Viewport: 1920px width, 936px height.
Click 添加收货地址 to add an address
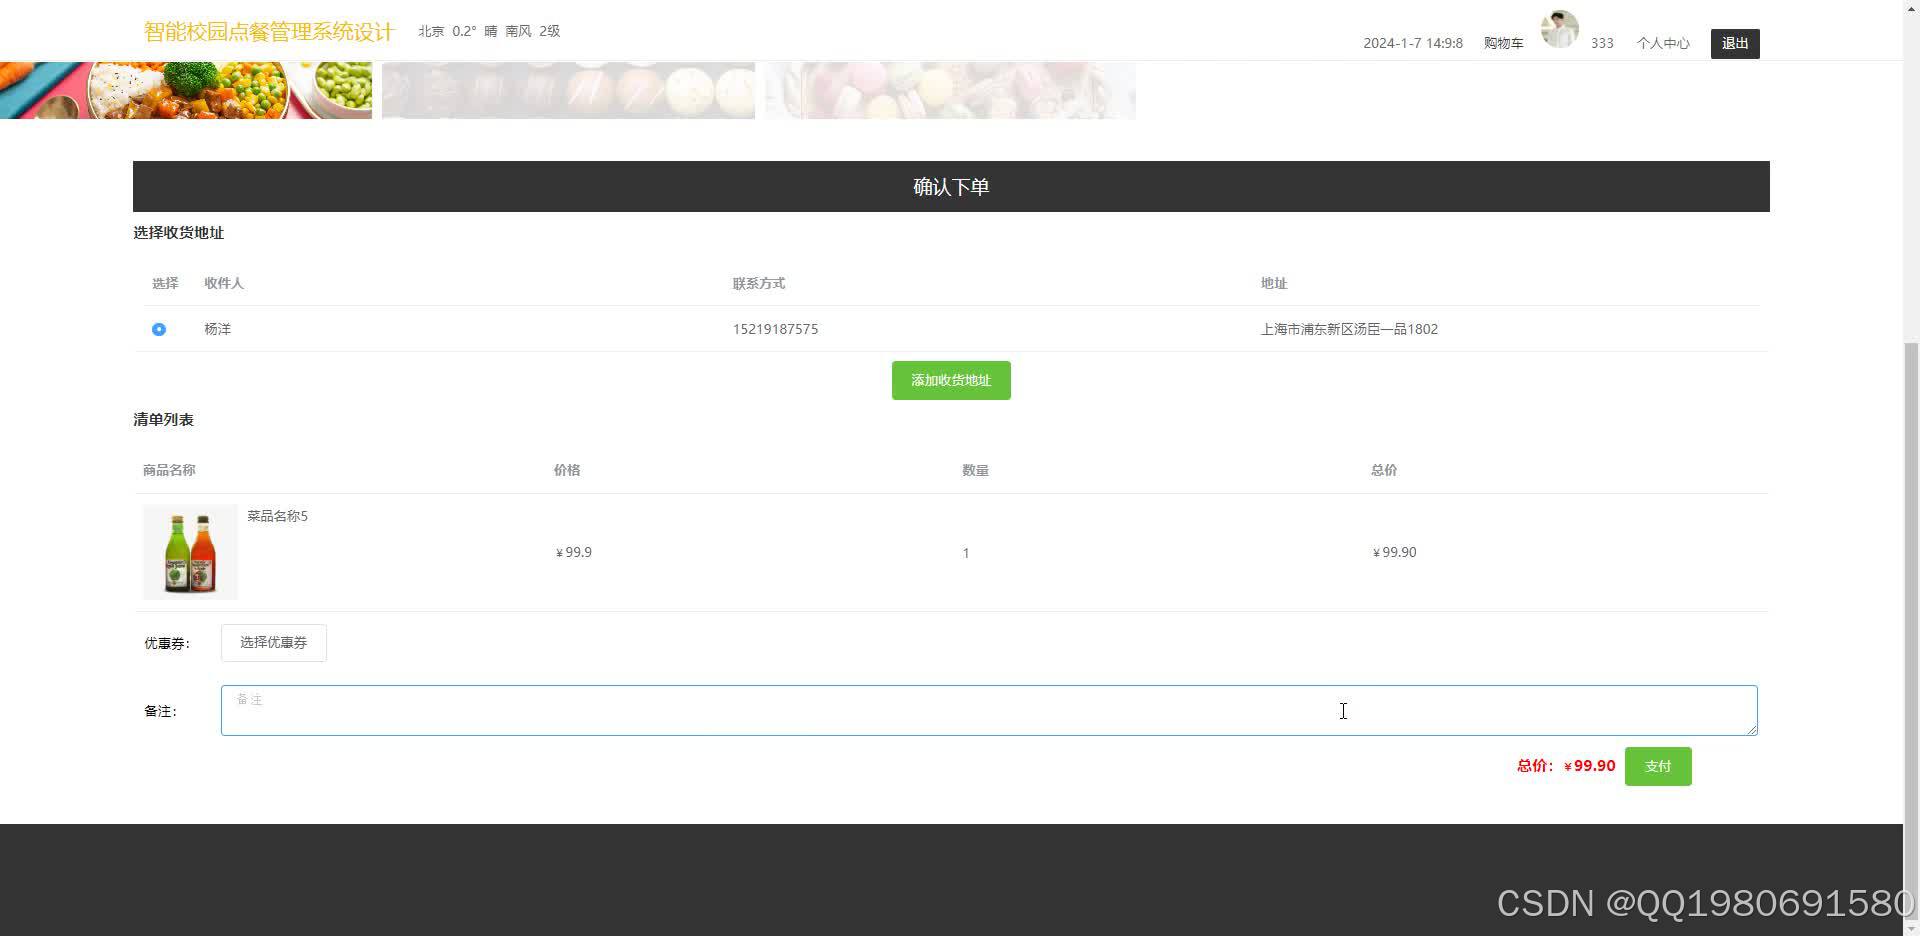tap(950, 380)
